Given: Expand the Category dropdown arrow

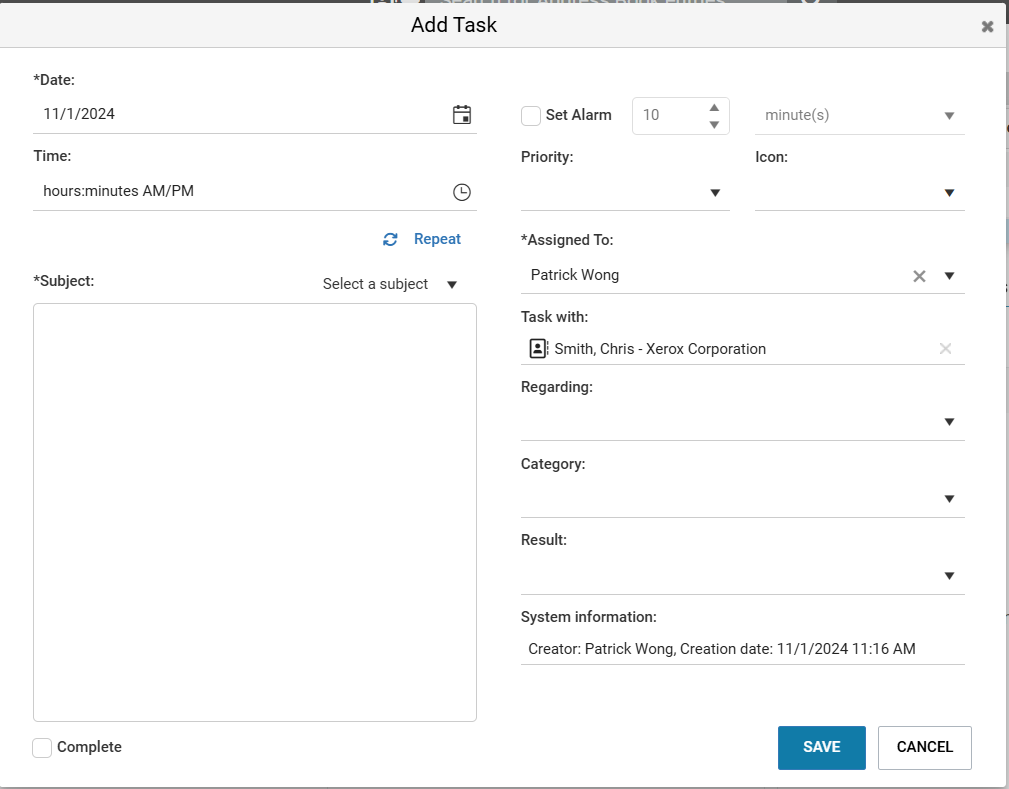Looking at the screenshot, I should pos(949,499).
